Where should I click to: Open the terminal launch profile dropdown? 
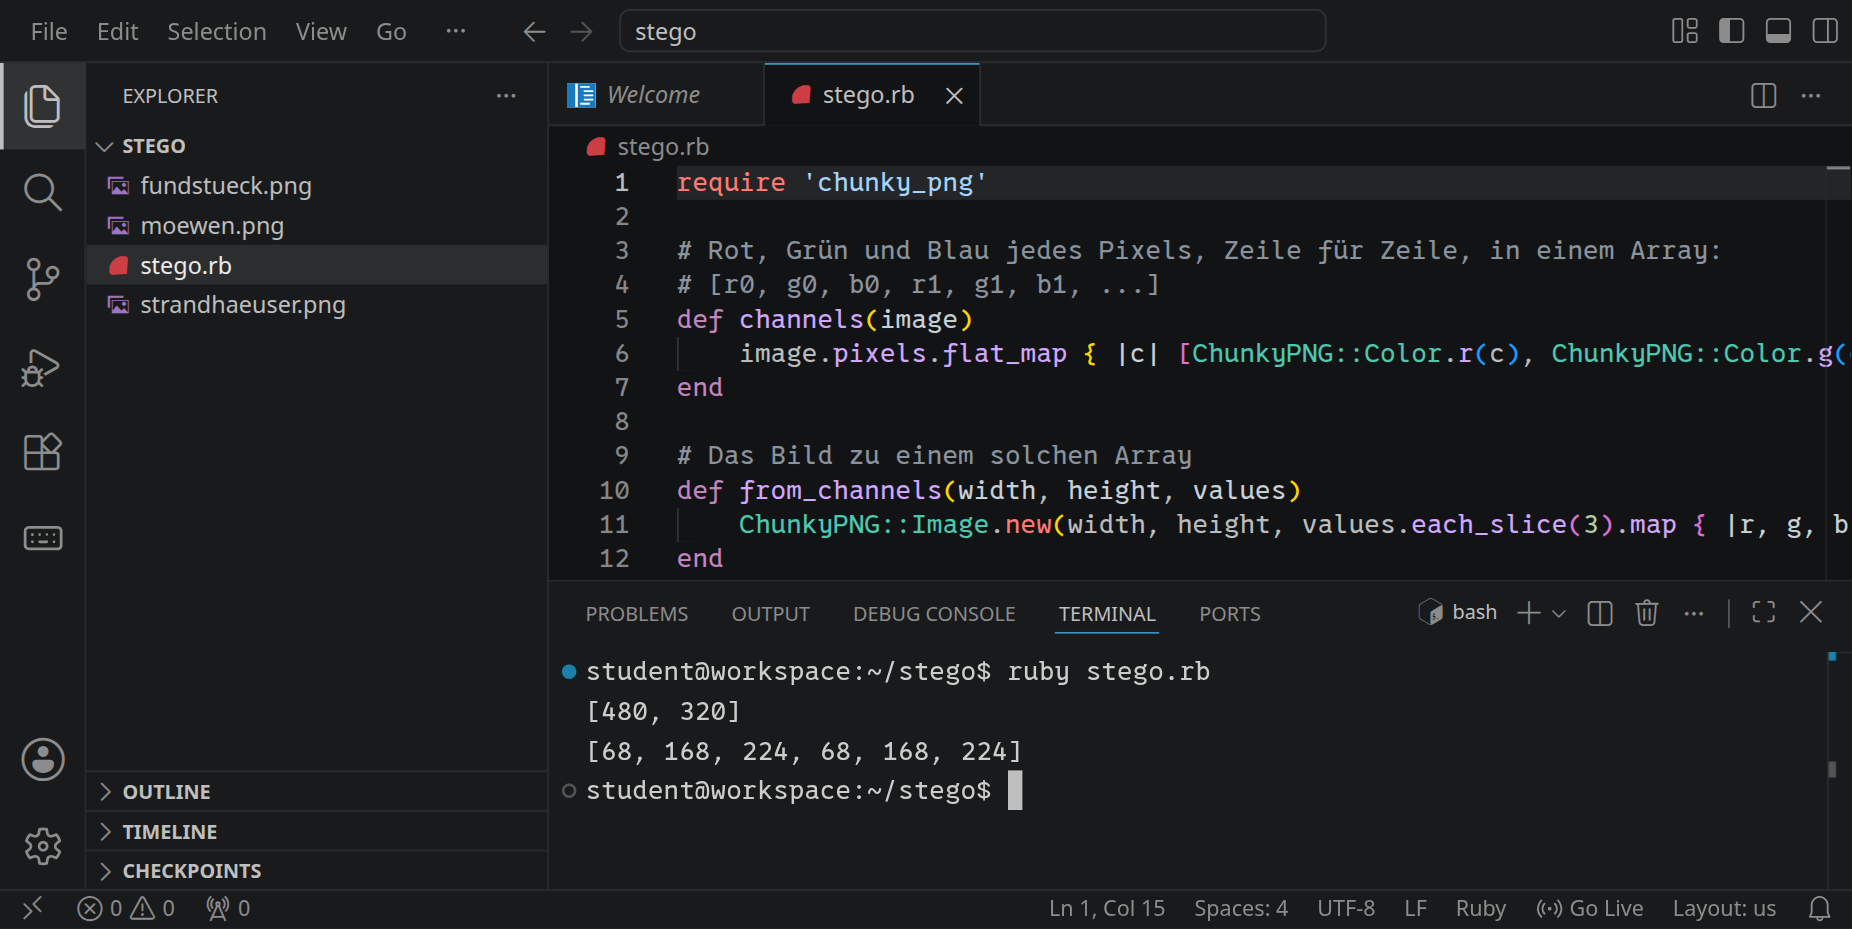point(1558,614)
